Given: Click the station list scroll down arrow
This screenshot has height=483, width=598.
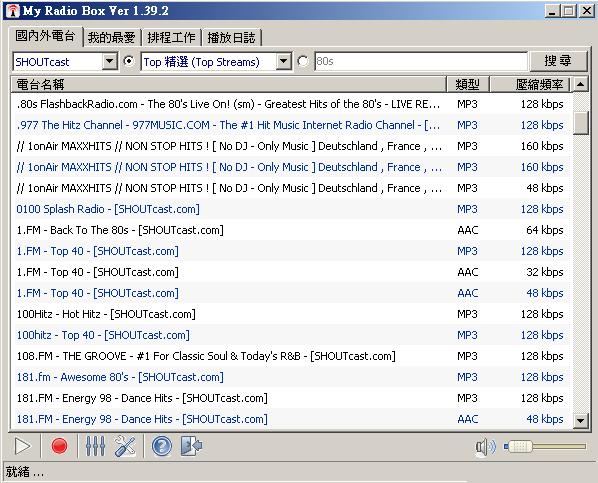Looking at the screenshot, I should click(580, 421).
